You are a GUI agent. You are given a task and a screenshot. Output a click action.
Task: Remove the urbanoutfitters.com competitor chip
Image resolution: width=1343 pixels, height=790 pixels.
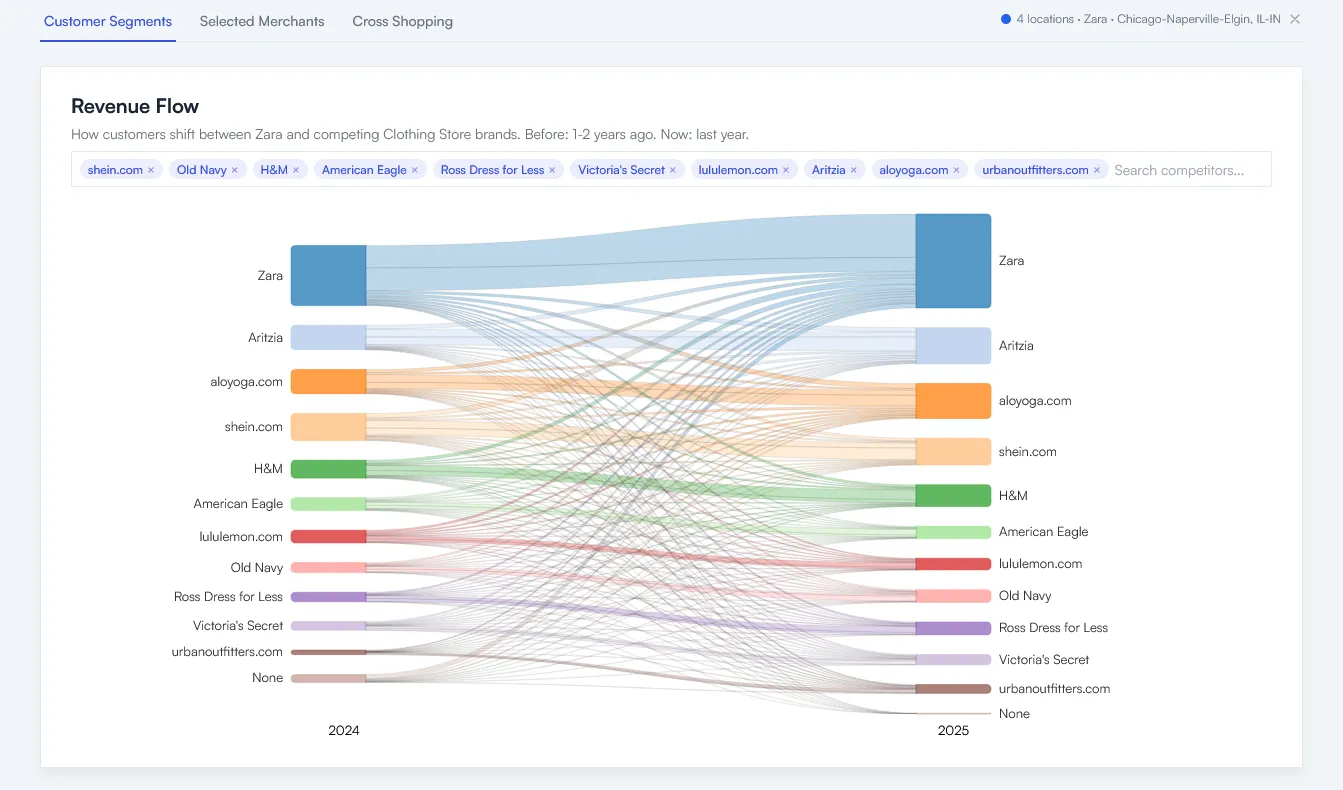(x=1097, y=170)
